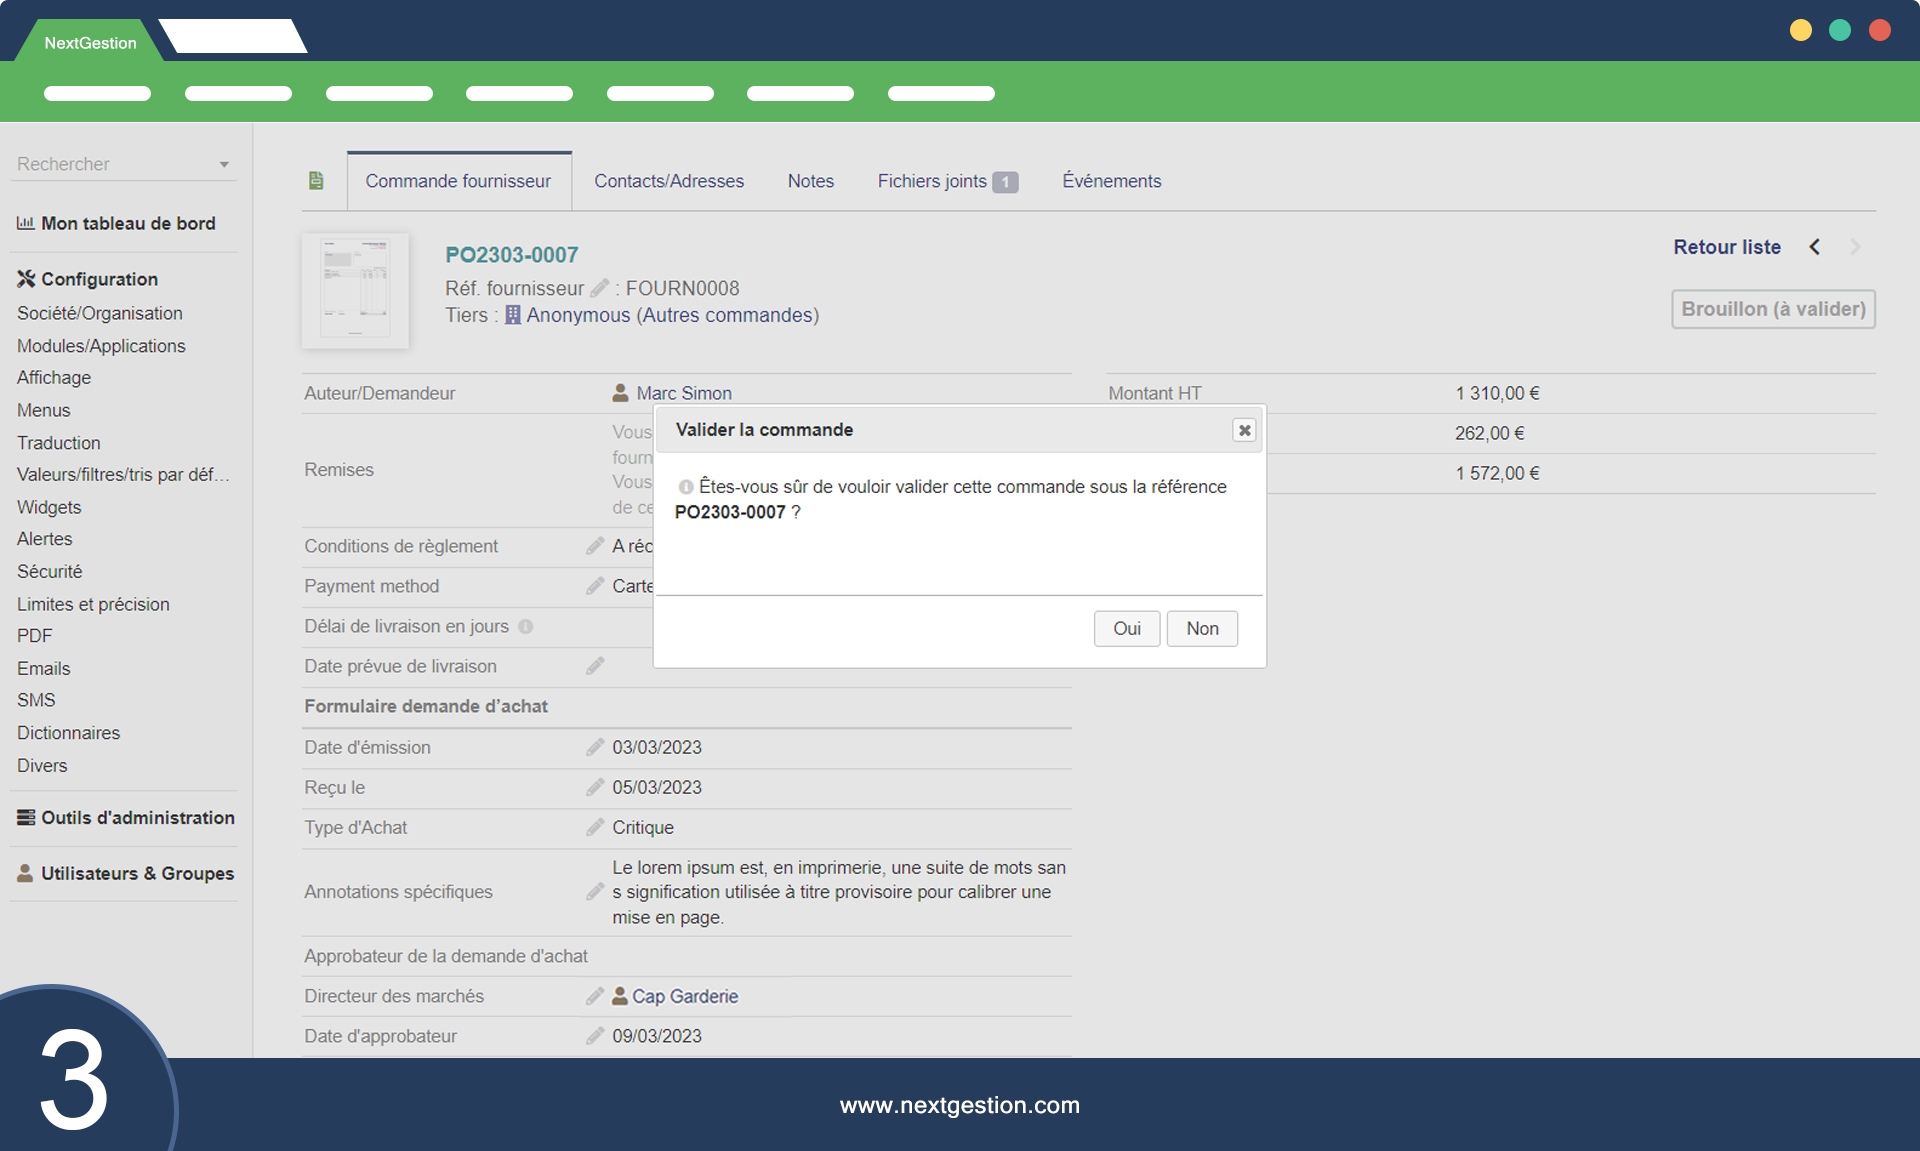Open the Anonymous third-party link
This screenshot has height=1151, width=1920.
[x=577, y=315]
